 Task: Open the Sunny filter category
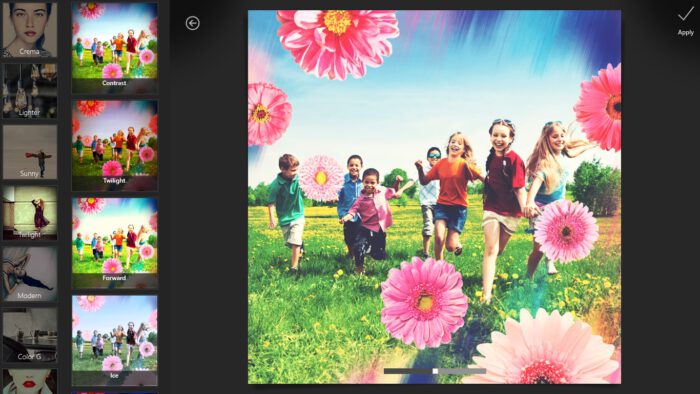pyautogui.click(x=30, y=152)
